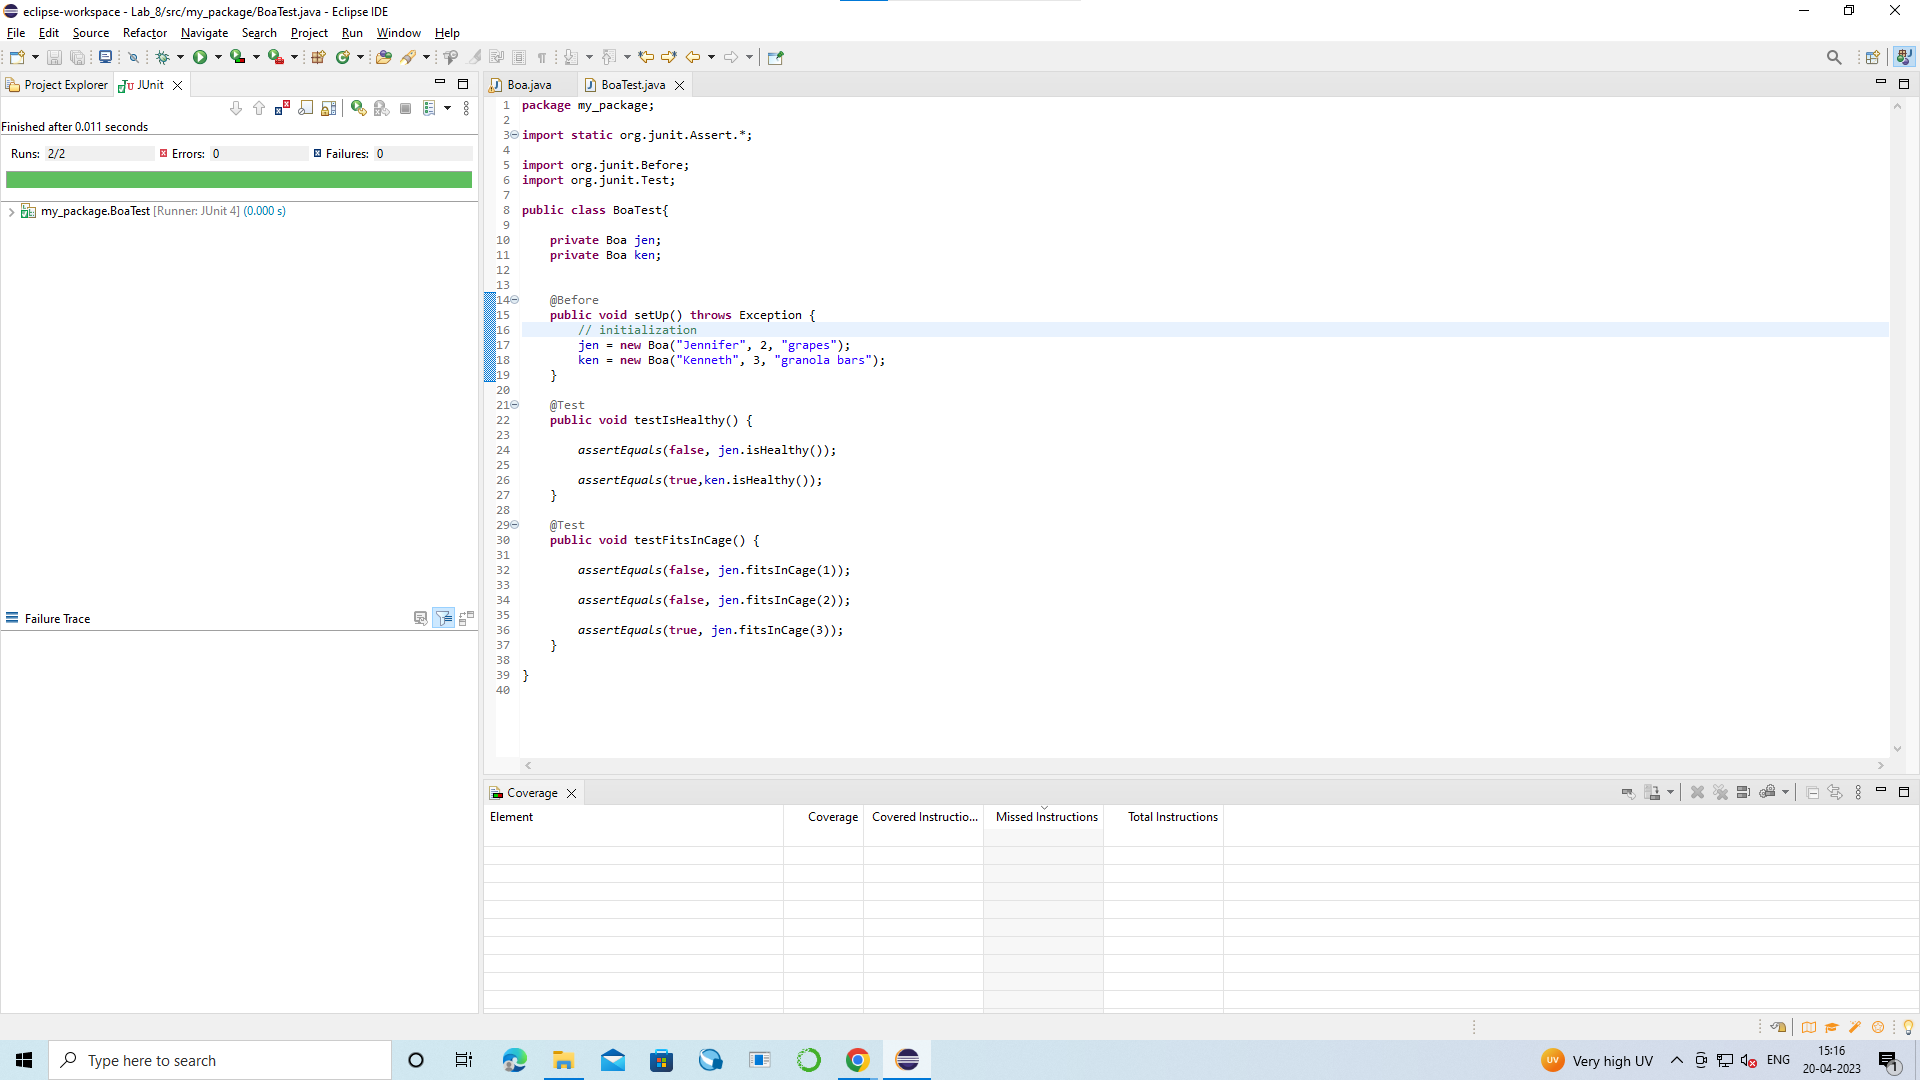Viewport: 1920px width, 1080px height.
Task: Switch to Project Explorer tab
Action: coord(57,85)
